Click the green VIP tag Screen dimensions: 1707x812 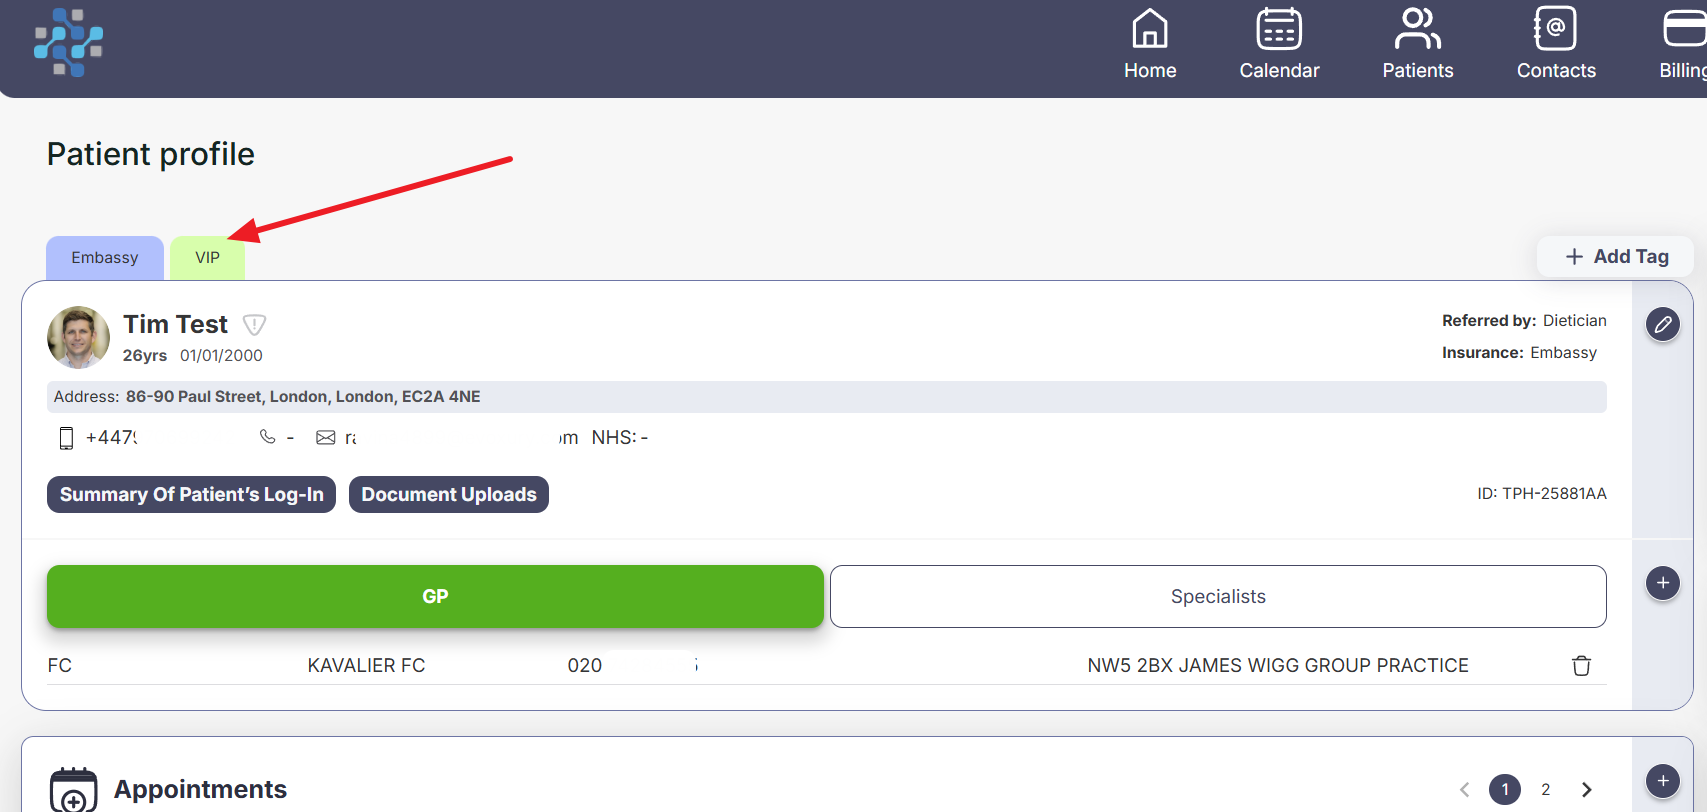[207, 258]
